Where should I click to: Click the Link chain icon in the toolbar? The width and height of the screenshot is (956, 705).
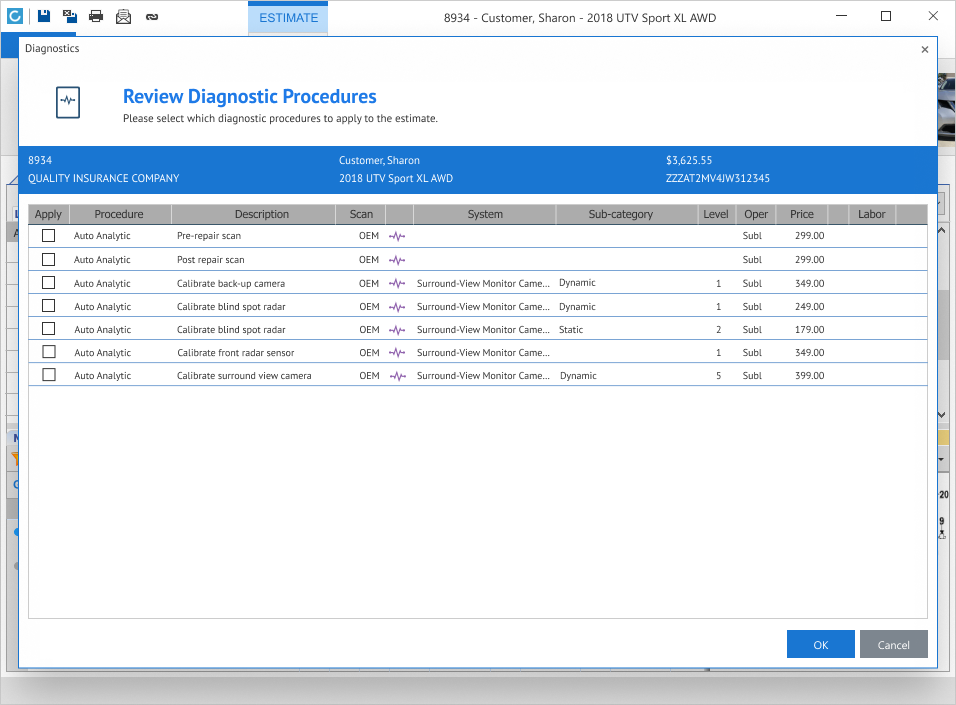click(152, 17)
